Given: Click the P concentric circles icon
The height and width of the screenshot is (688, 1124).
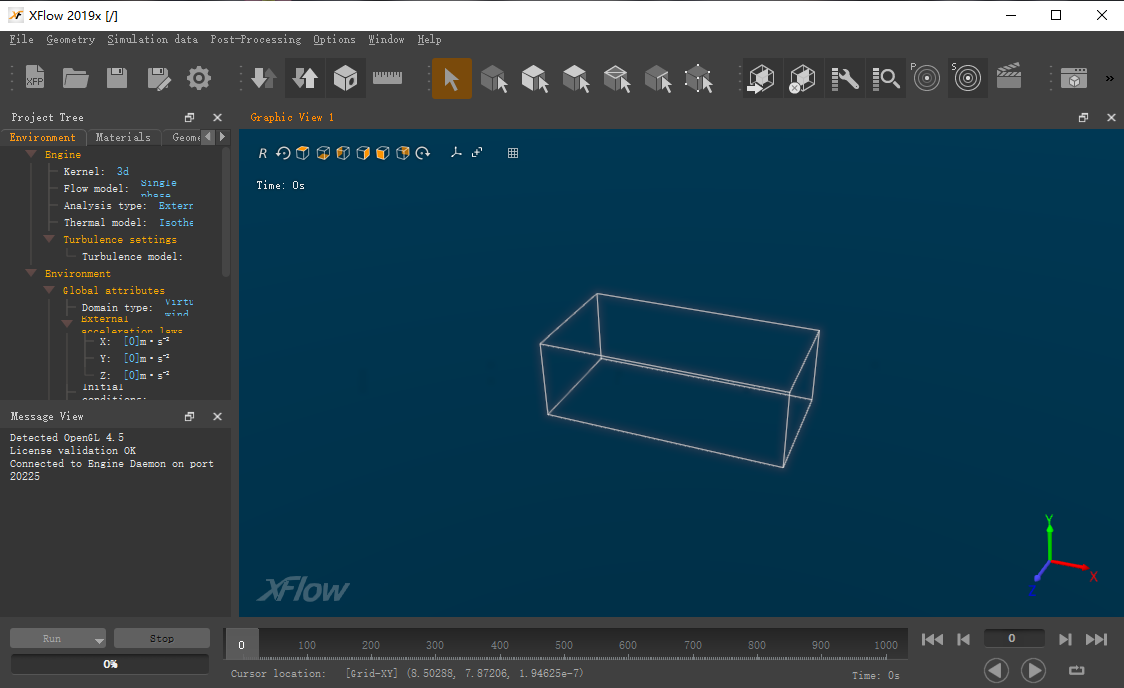Looking at the screenshot, I should (926, 78).
